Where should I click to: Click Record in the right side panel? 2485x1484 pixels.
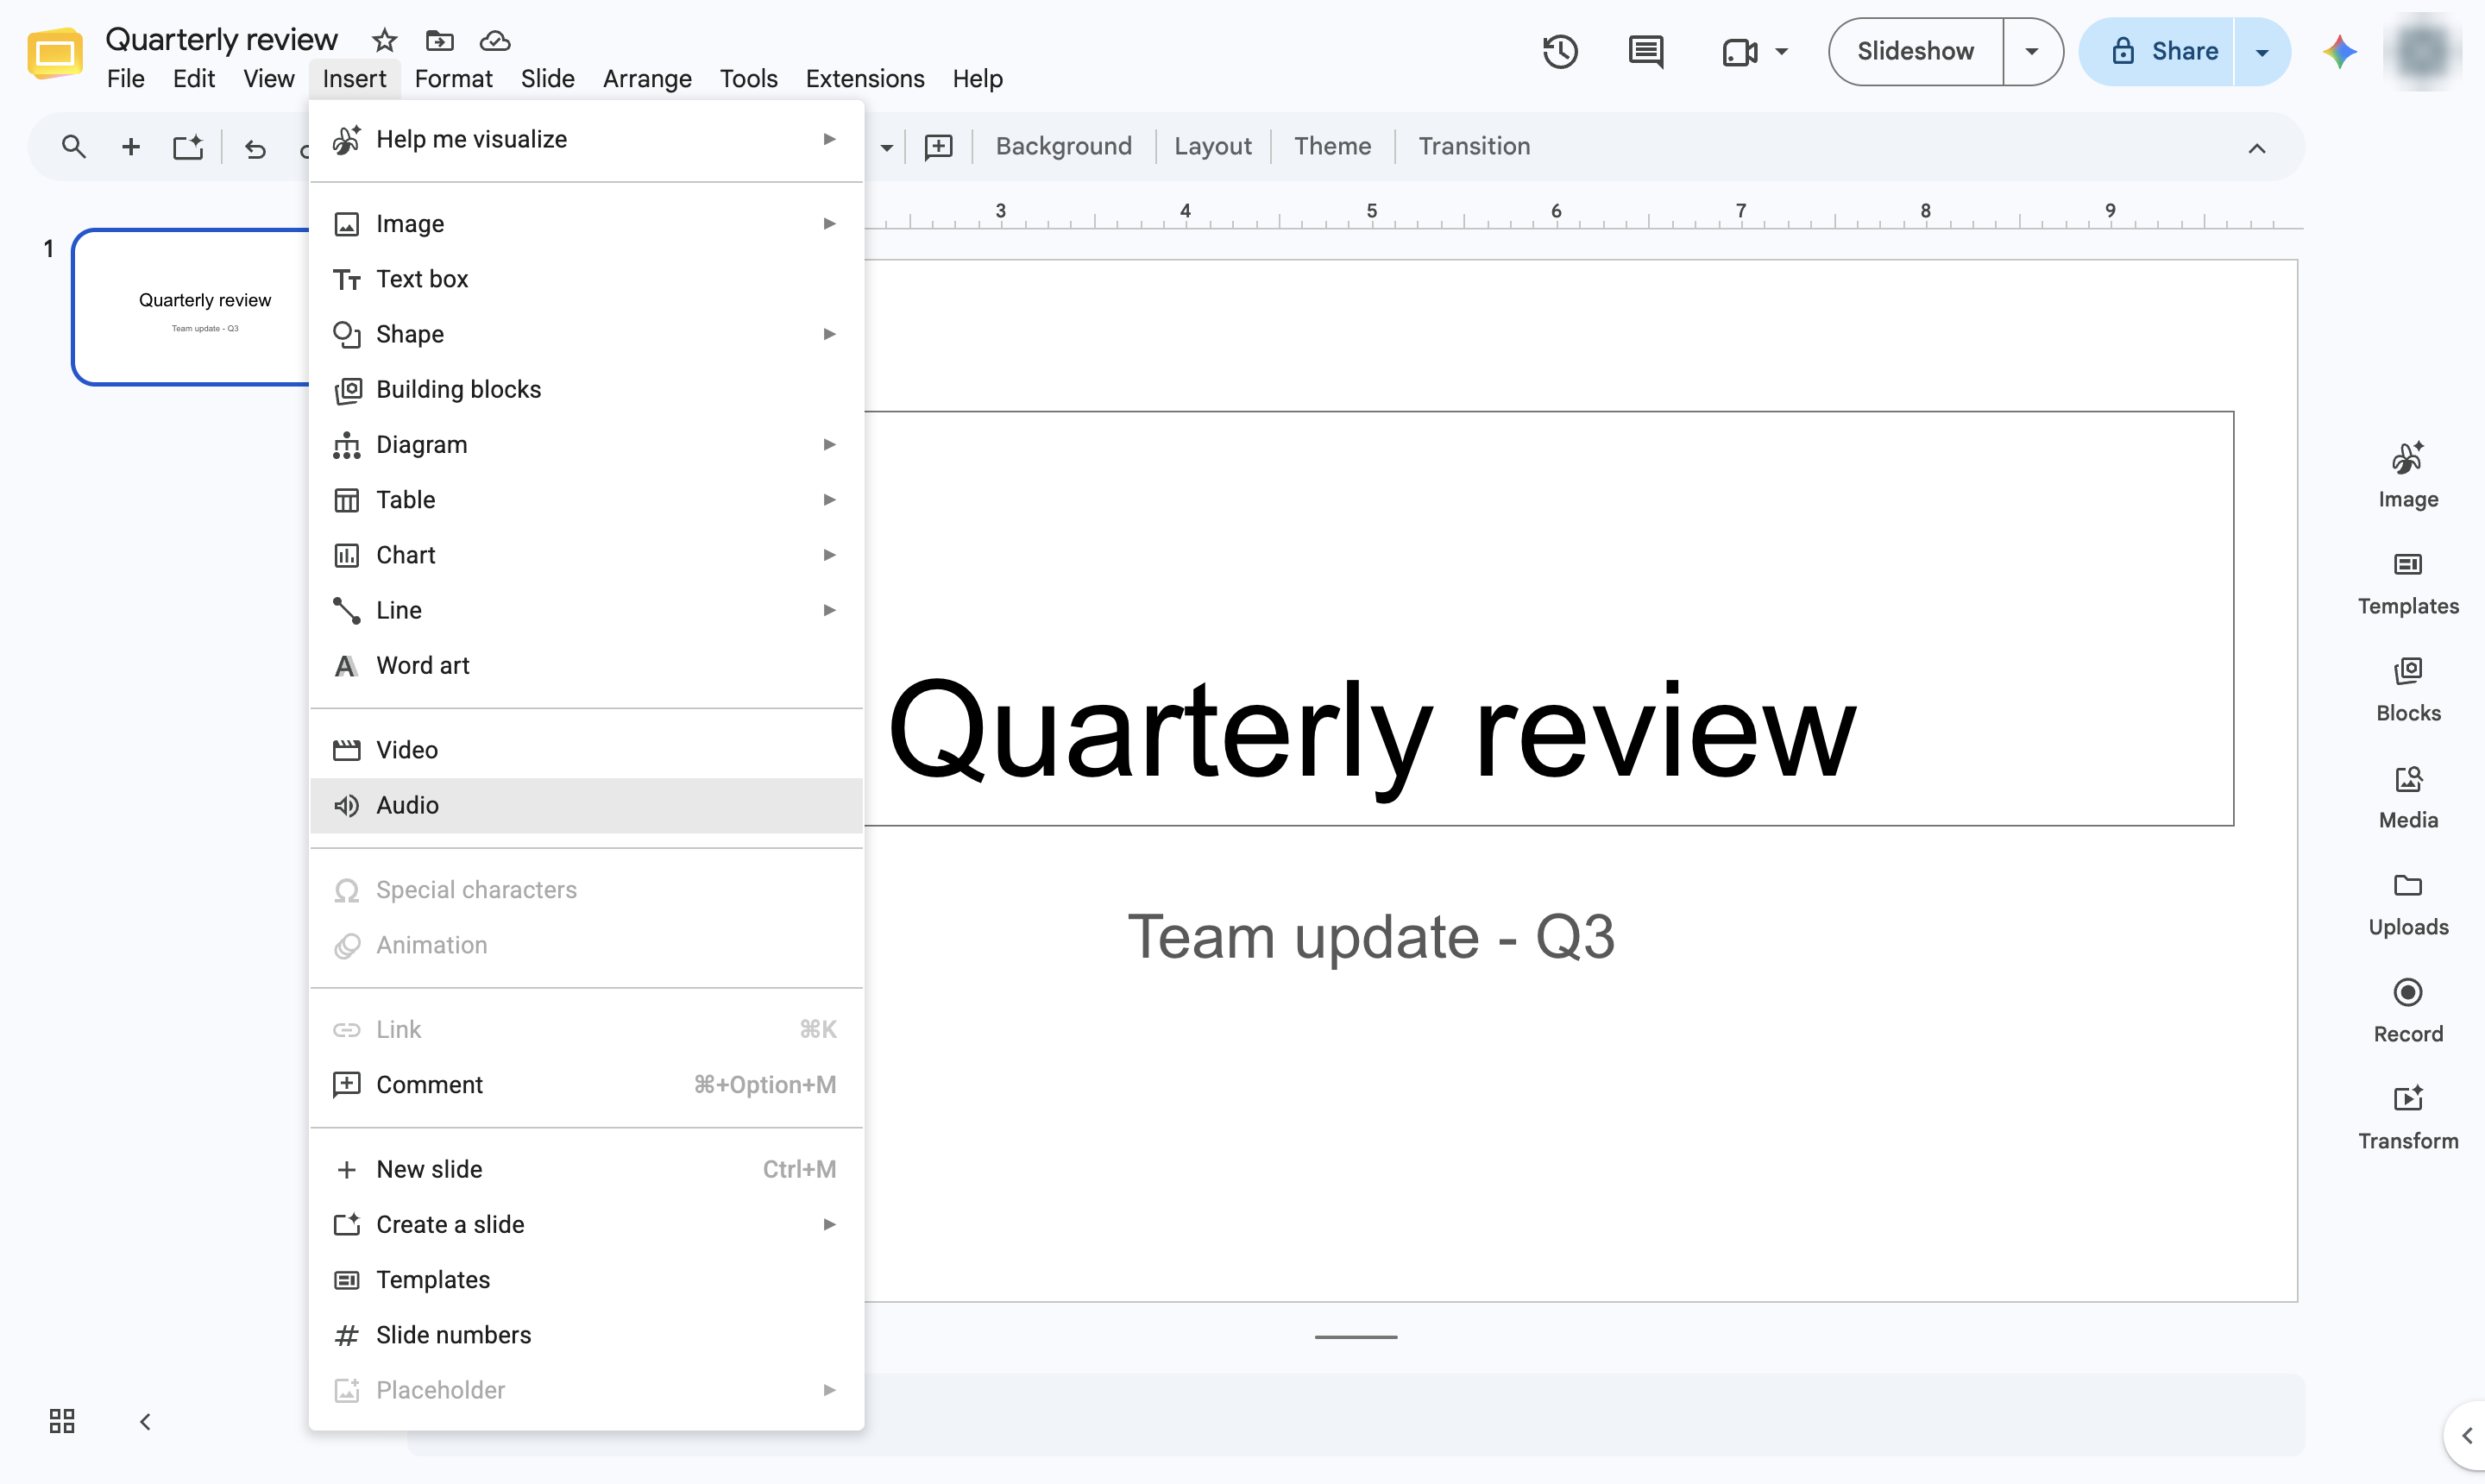point(2408,1011)
